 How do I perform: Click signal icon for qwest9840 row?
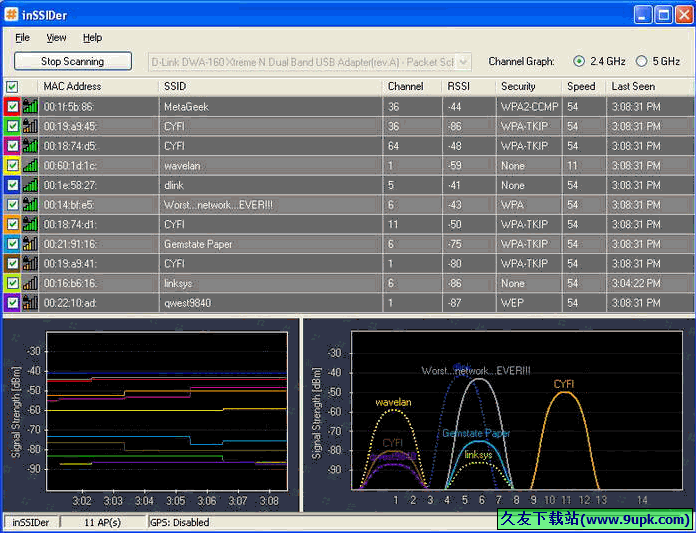point(30,303)
